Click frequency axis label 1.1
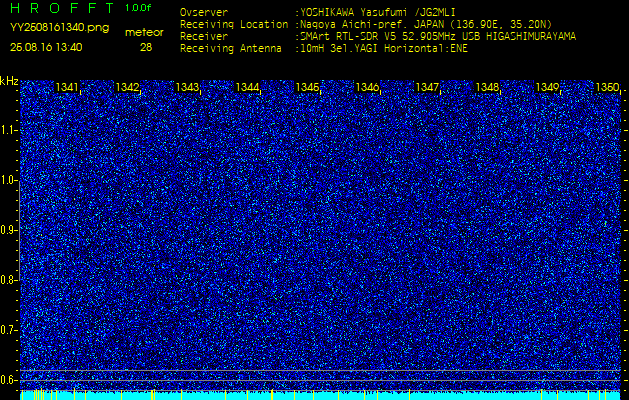 pos(8,130)
